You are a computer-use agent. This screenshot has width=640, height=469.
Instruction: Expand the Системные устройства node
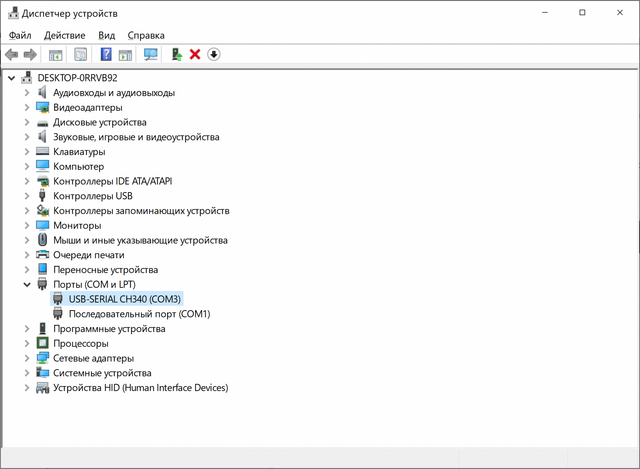point(27,373)
